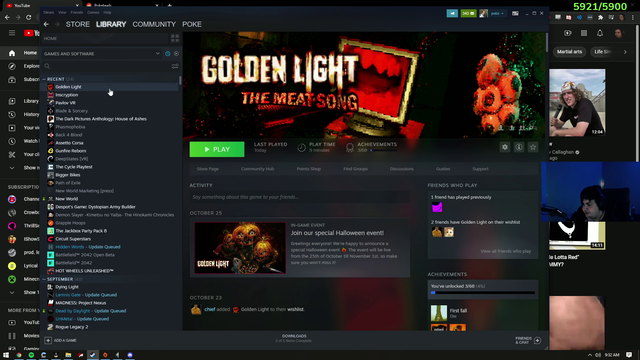Open the COMMUNITY section in Steam

[154, 24]
